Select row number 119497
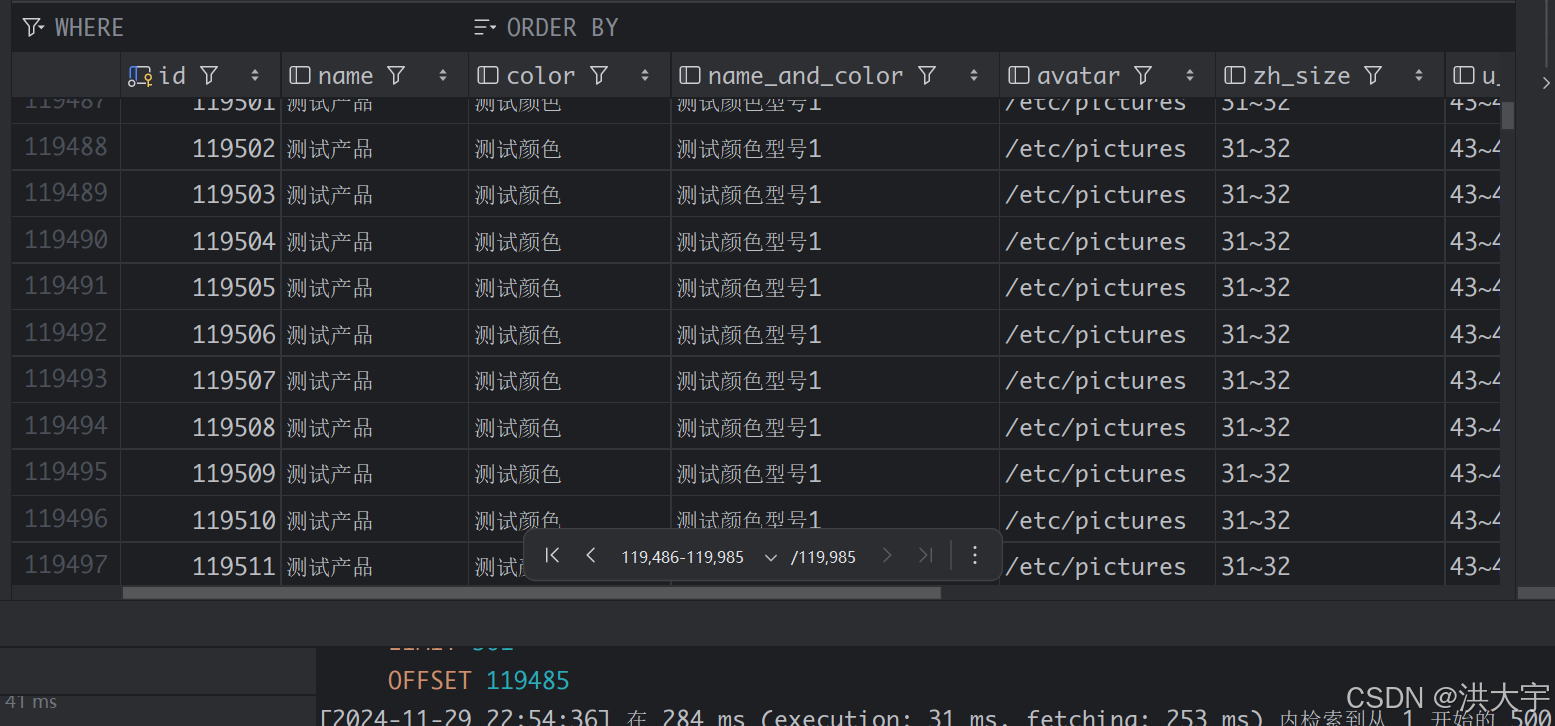Image resolution: width=1555 pixels, height=726 pixels. [x=66, y=565]
